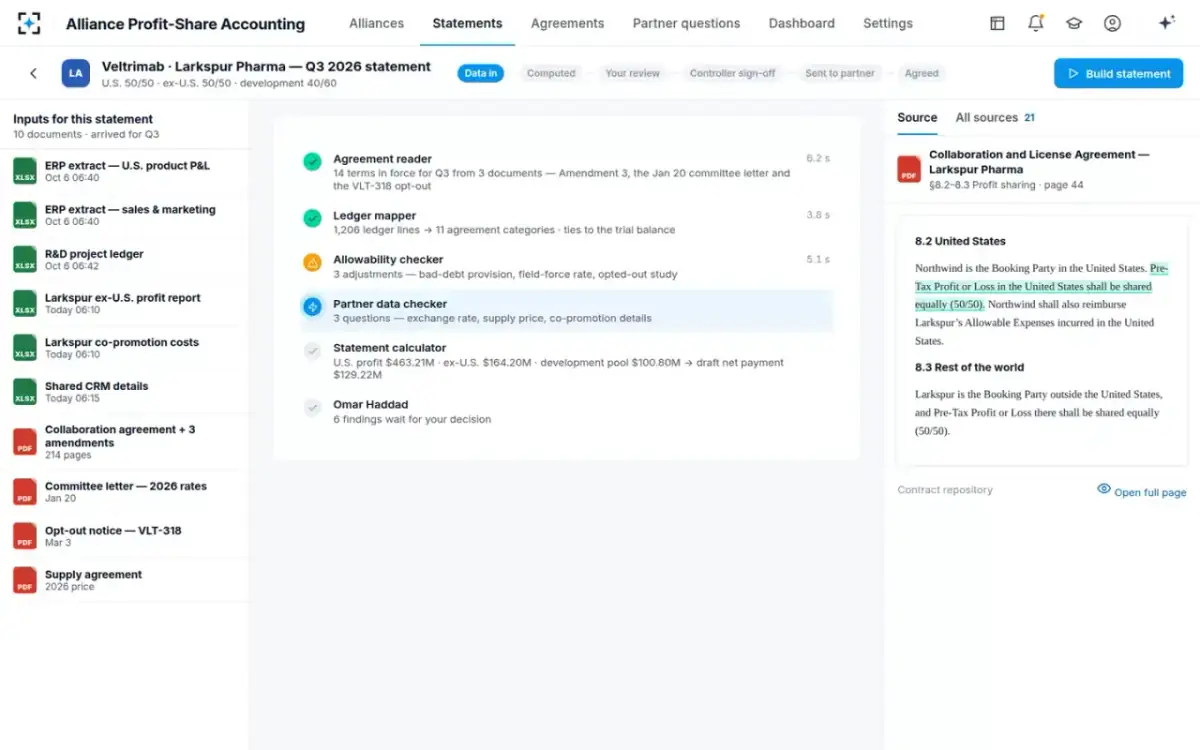Select the Your review stage
Image resolution: width=1200 pixels, height=750 pixels.
tap(632, 73)
